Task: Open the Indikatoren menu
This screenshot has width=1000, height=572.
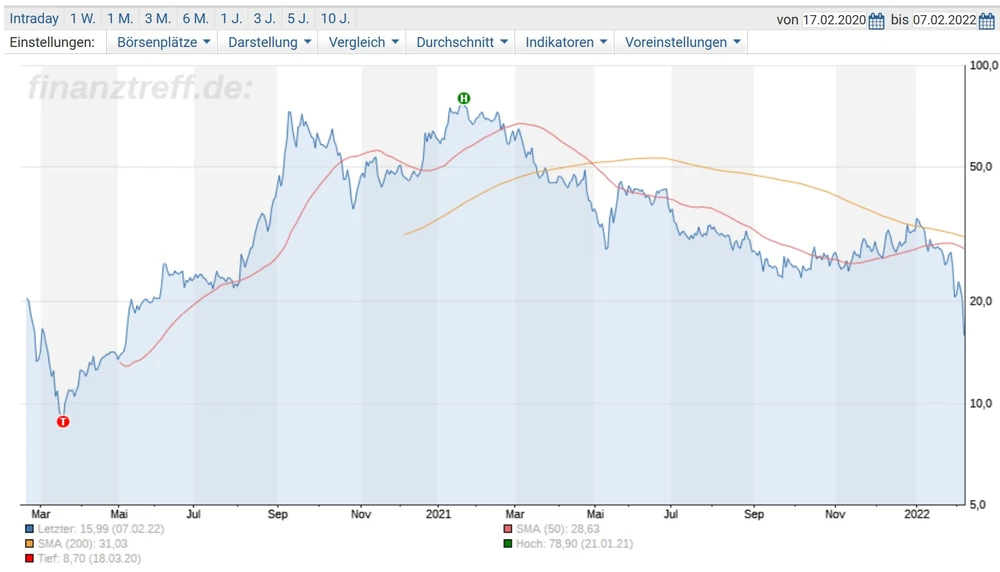Action: pos(566,42)
